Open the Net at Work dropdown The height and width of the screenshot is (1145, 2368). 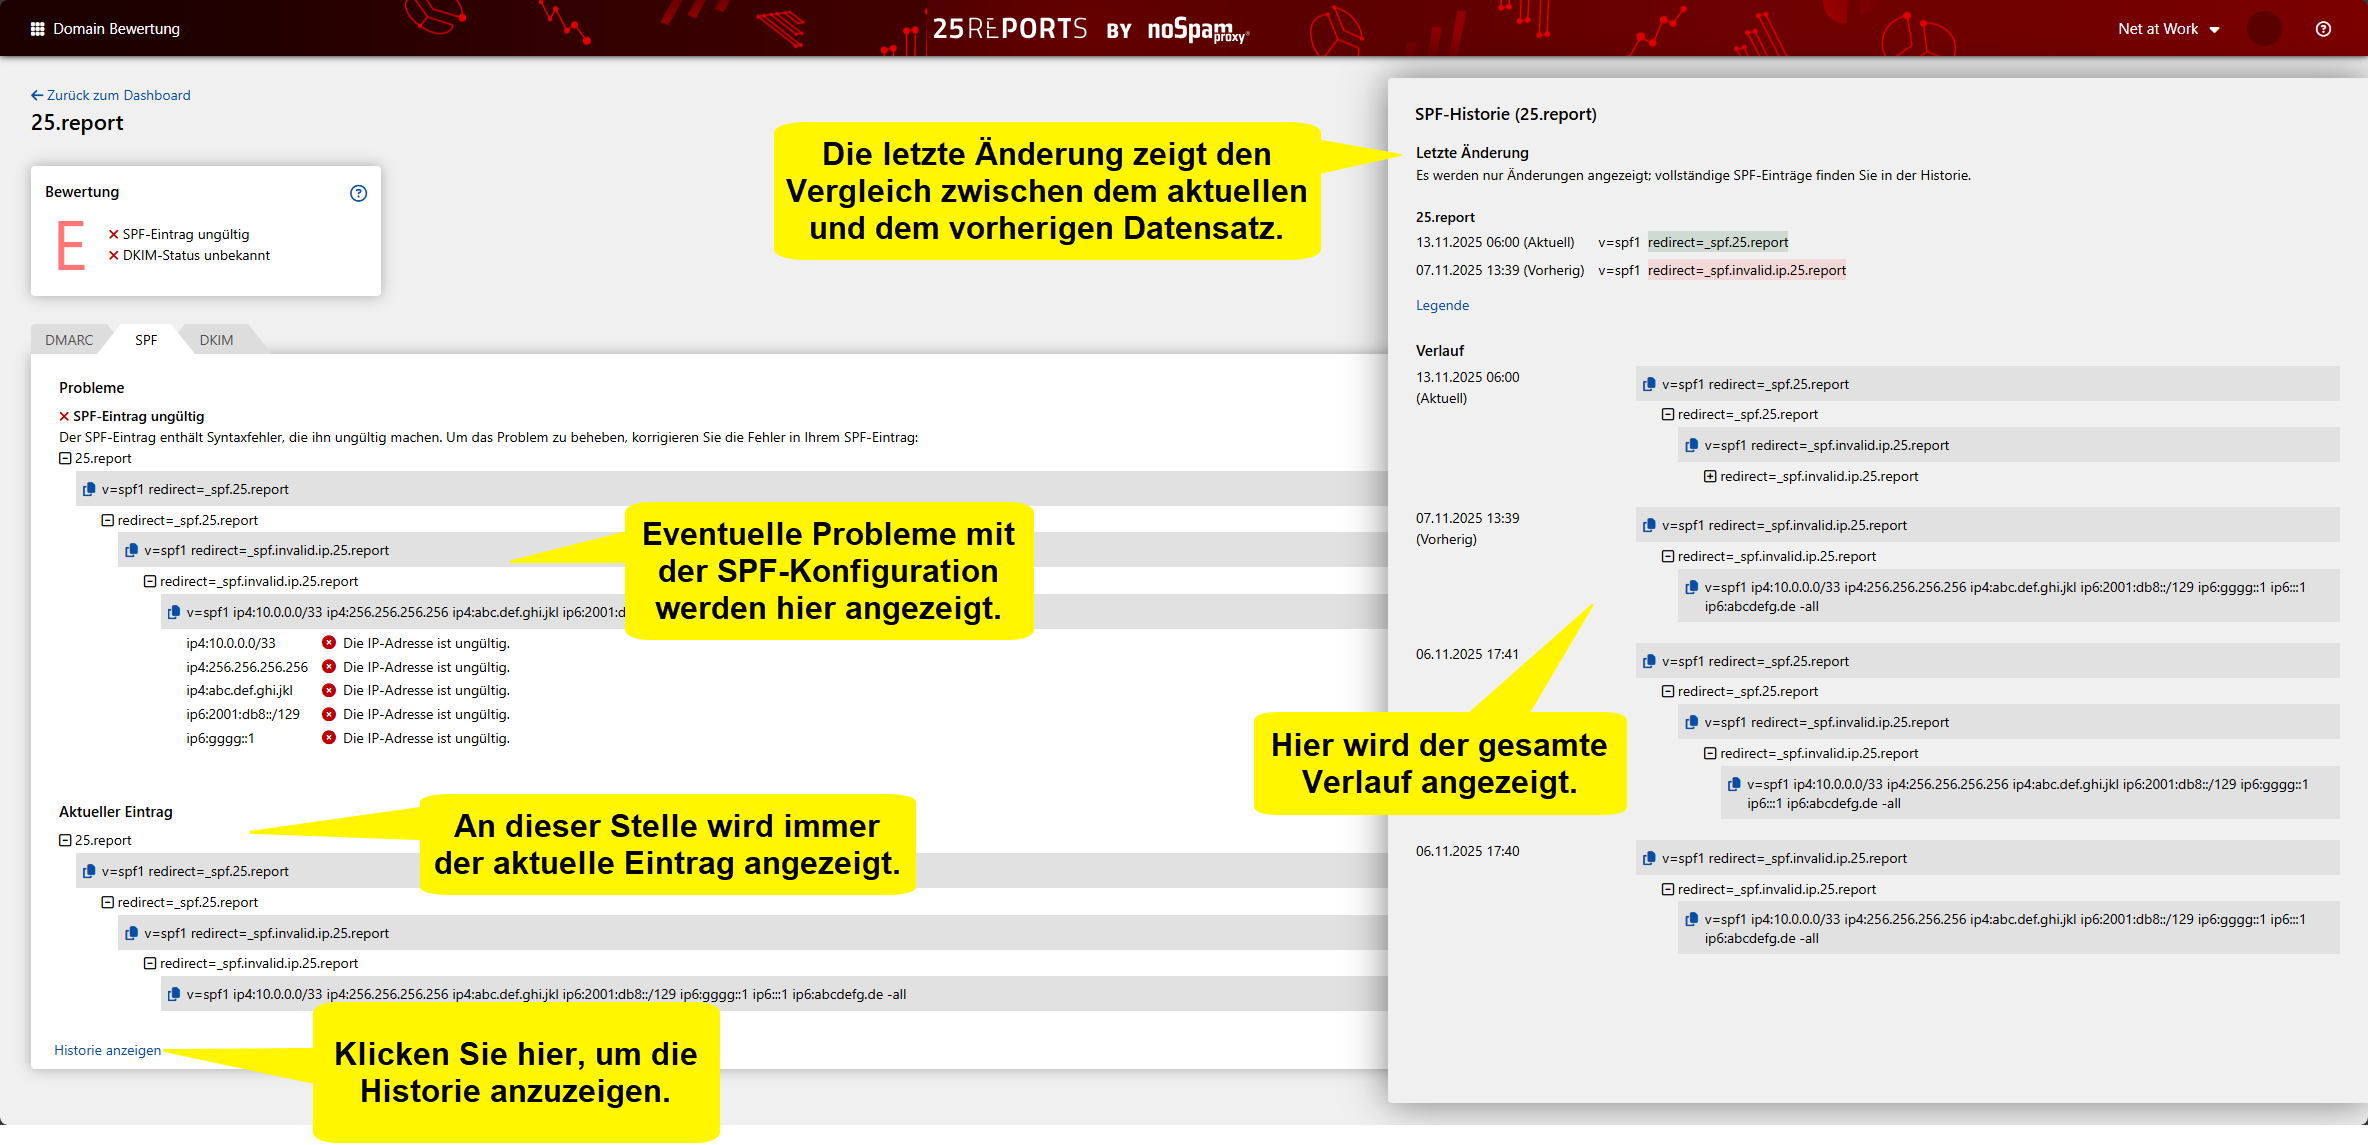(2168, 29)
